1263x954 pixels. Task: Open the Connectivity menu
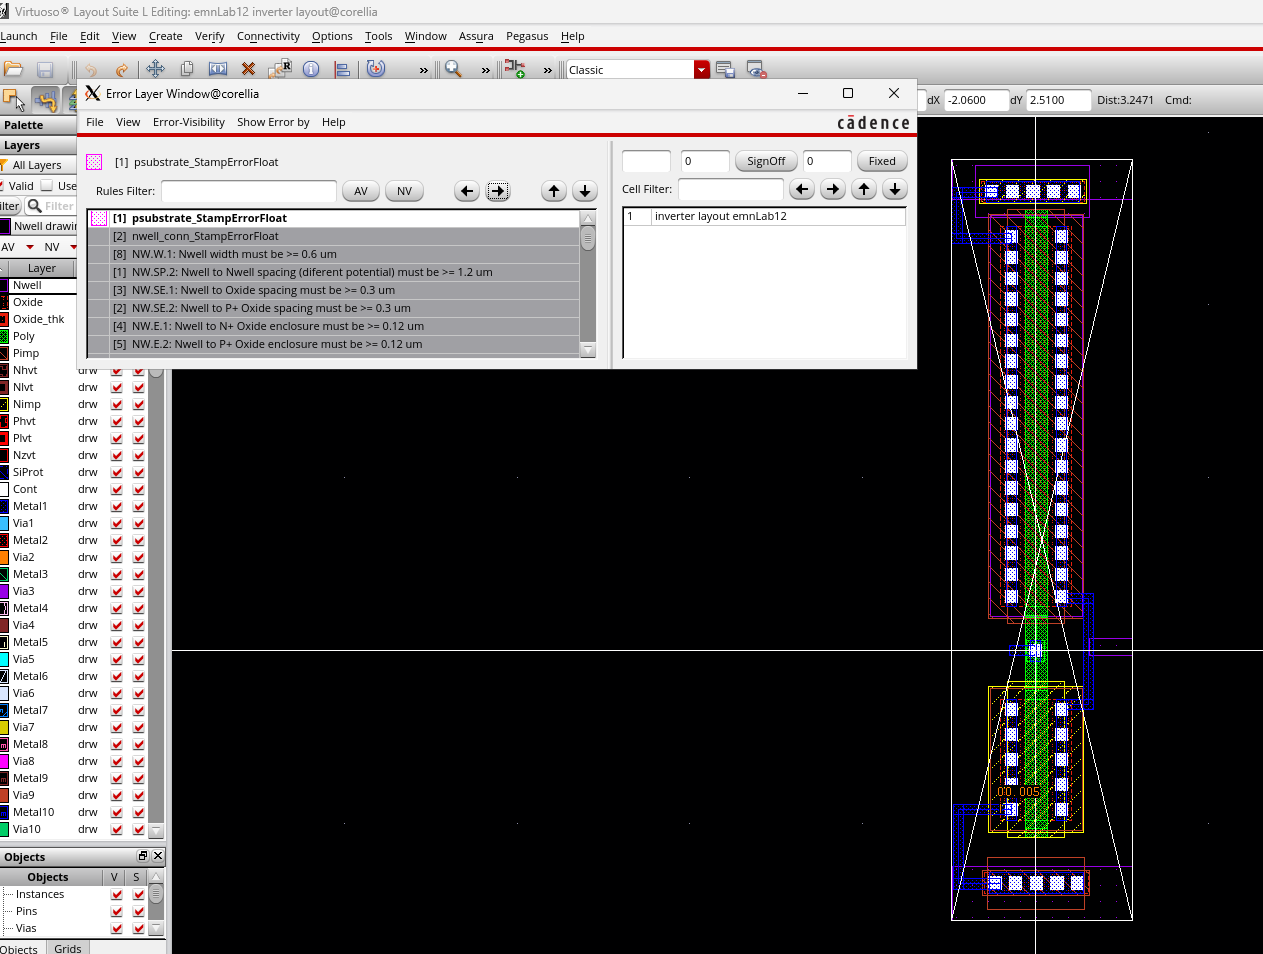268,36
